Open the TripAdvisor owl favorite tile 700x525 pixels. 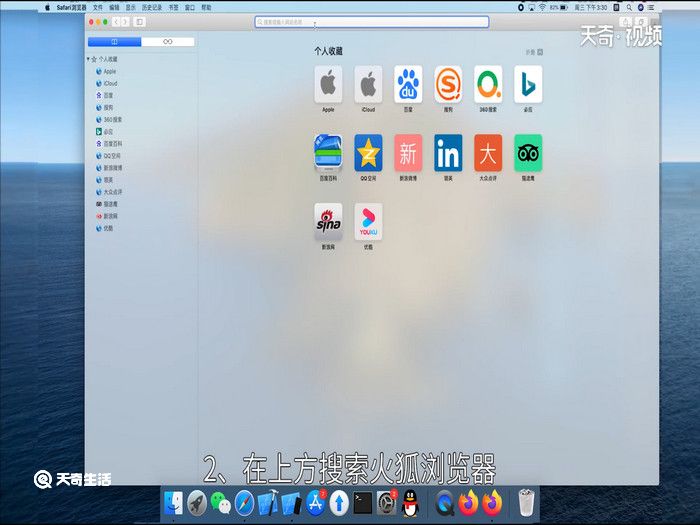[x=528, y=153]
